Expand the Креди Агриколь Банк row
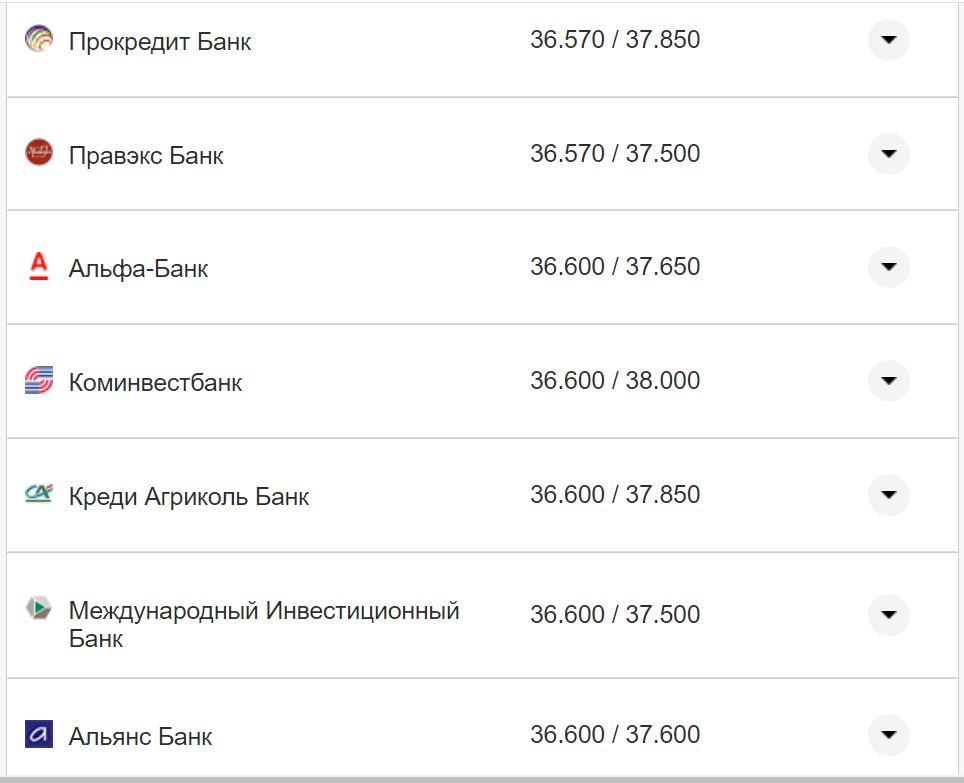 point(888,493)
